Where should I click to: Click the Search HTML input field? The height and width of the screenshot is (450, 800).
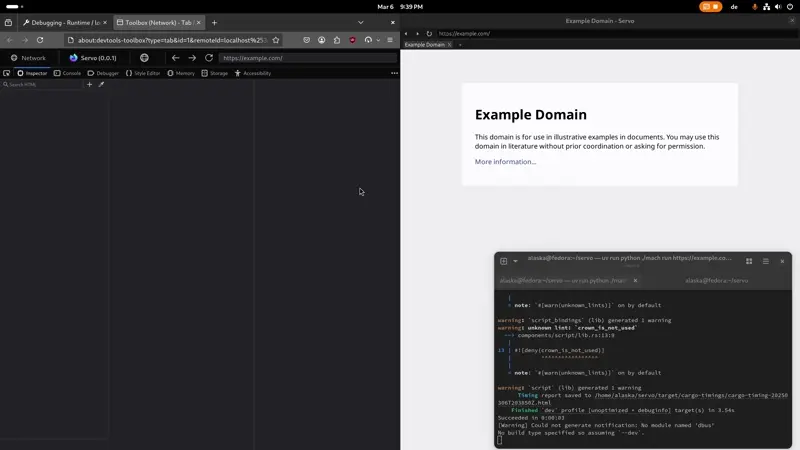pyautogui.click(x=42, y=85)
